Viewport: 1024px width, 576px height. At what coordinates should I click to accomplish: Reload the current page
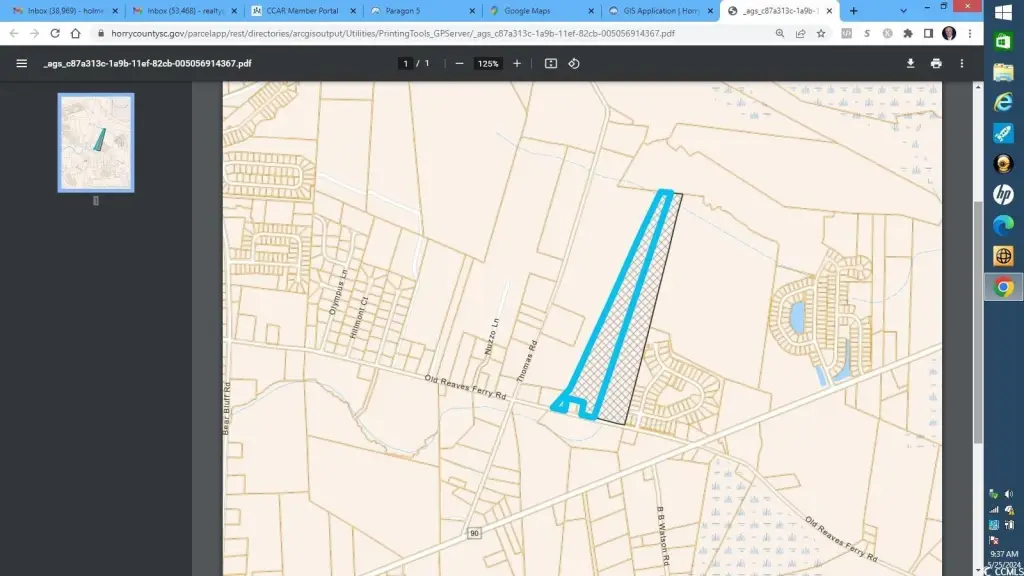click(x=55, y=33)
